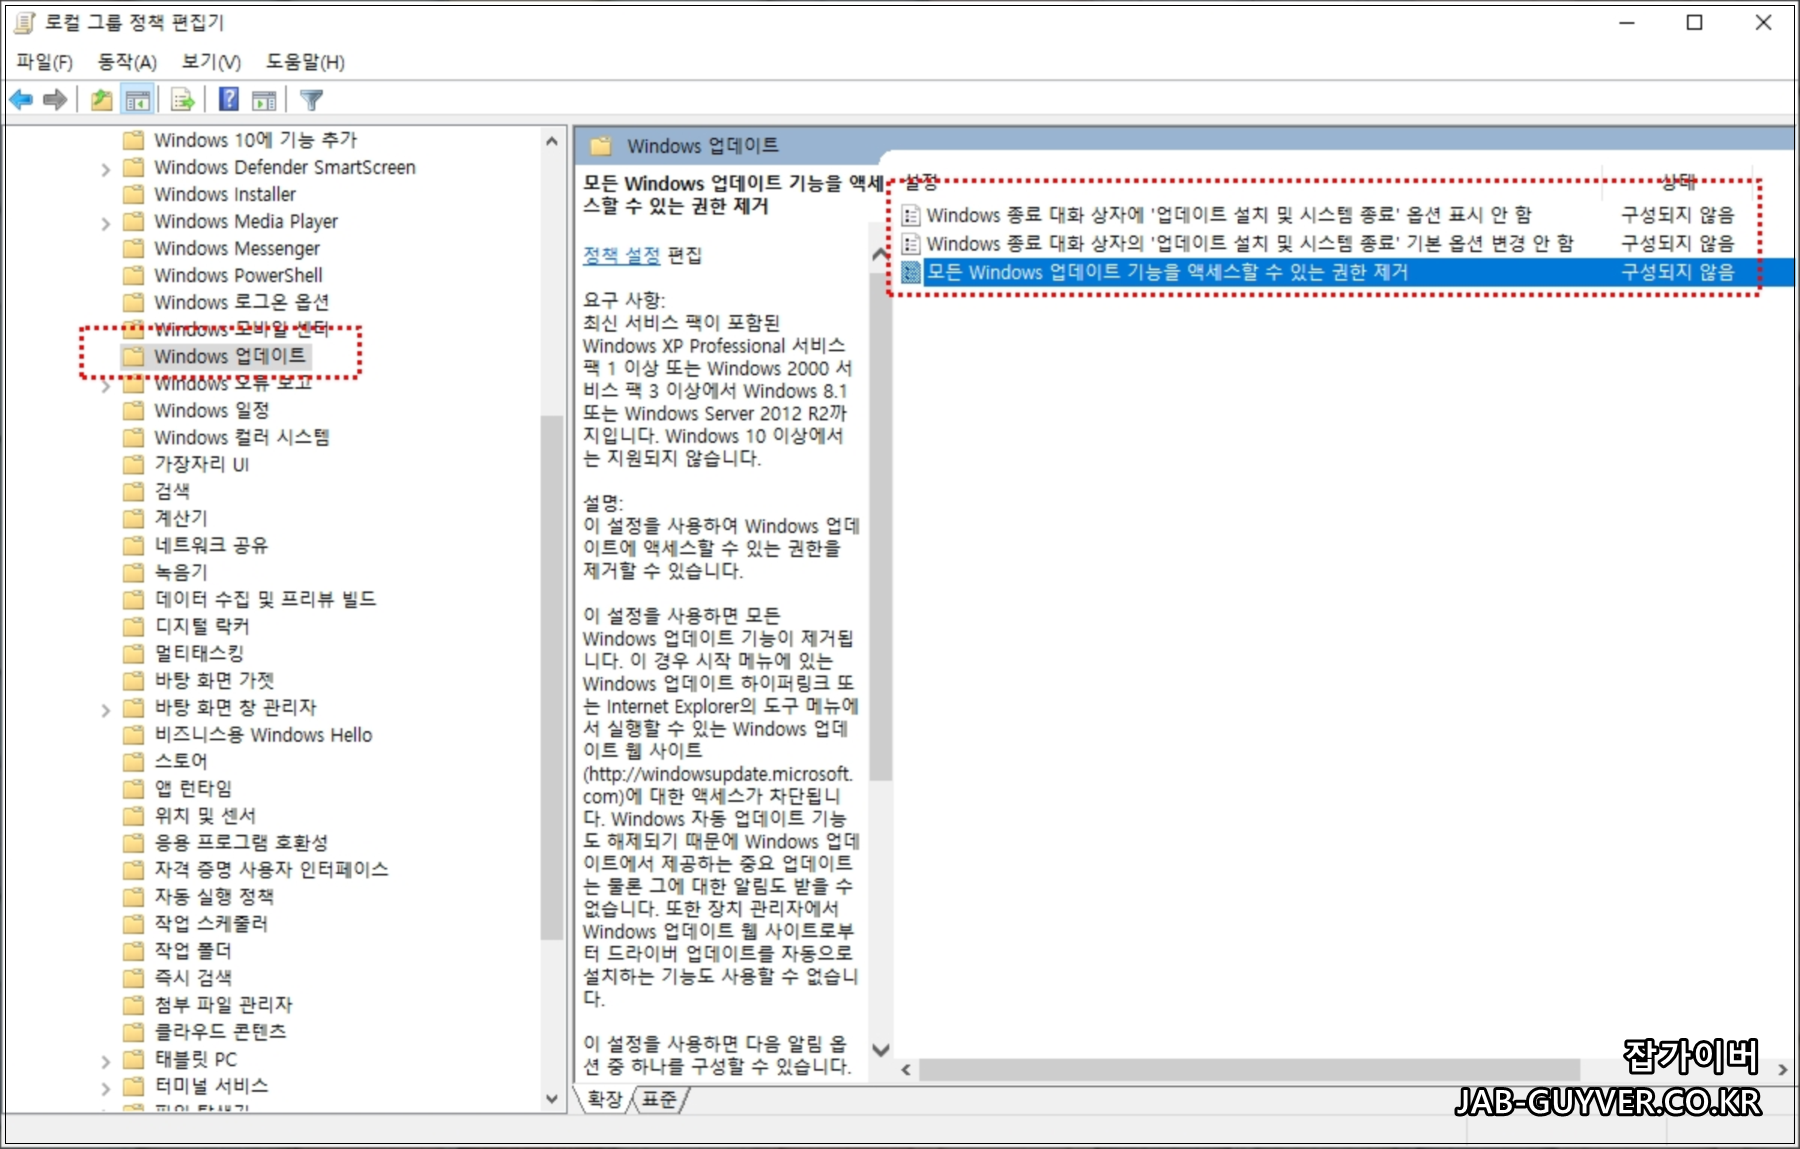Click tree scrollbar up arrow
The width and height of the screenshot is (1800, 1149).
coord(552,142)
